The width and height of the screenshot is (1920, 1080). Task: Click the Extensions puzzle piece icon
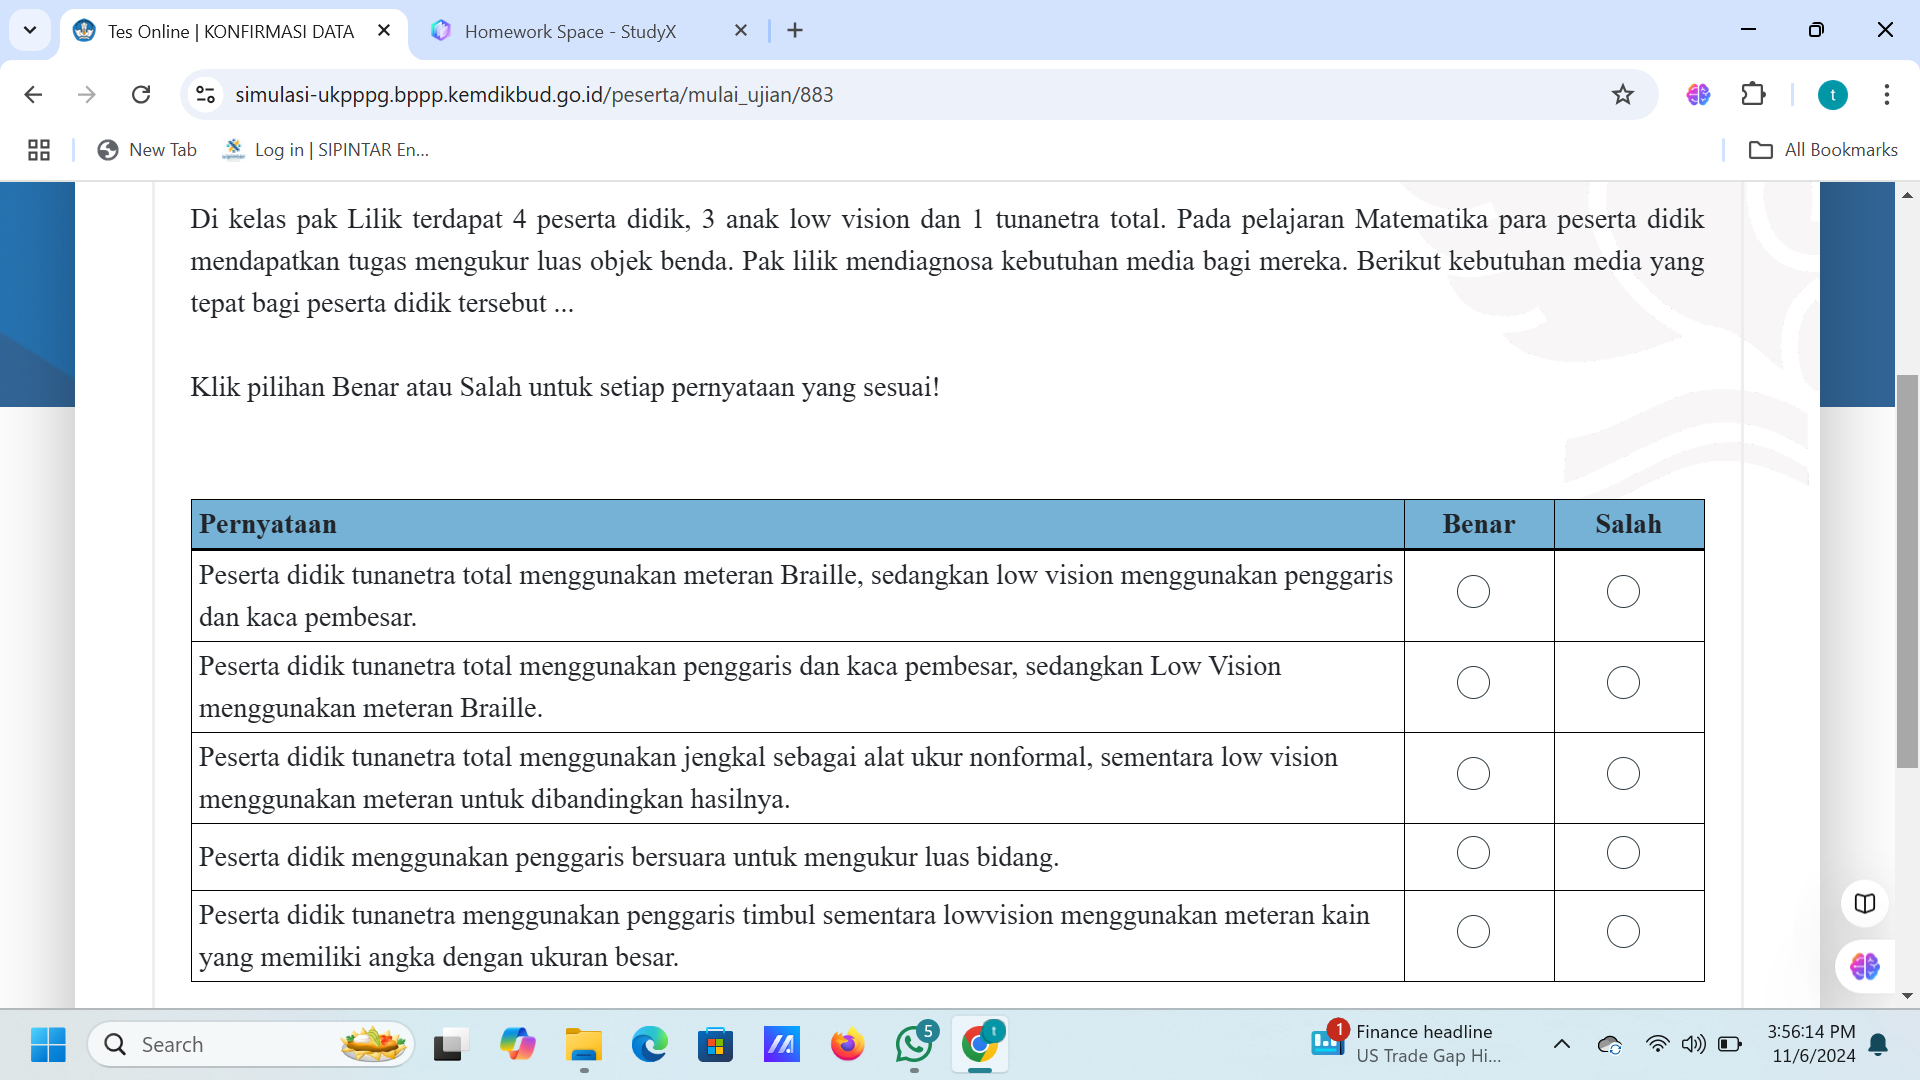coord(1754,94)
